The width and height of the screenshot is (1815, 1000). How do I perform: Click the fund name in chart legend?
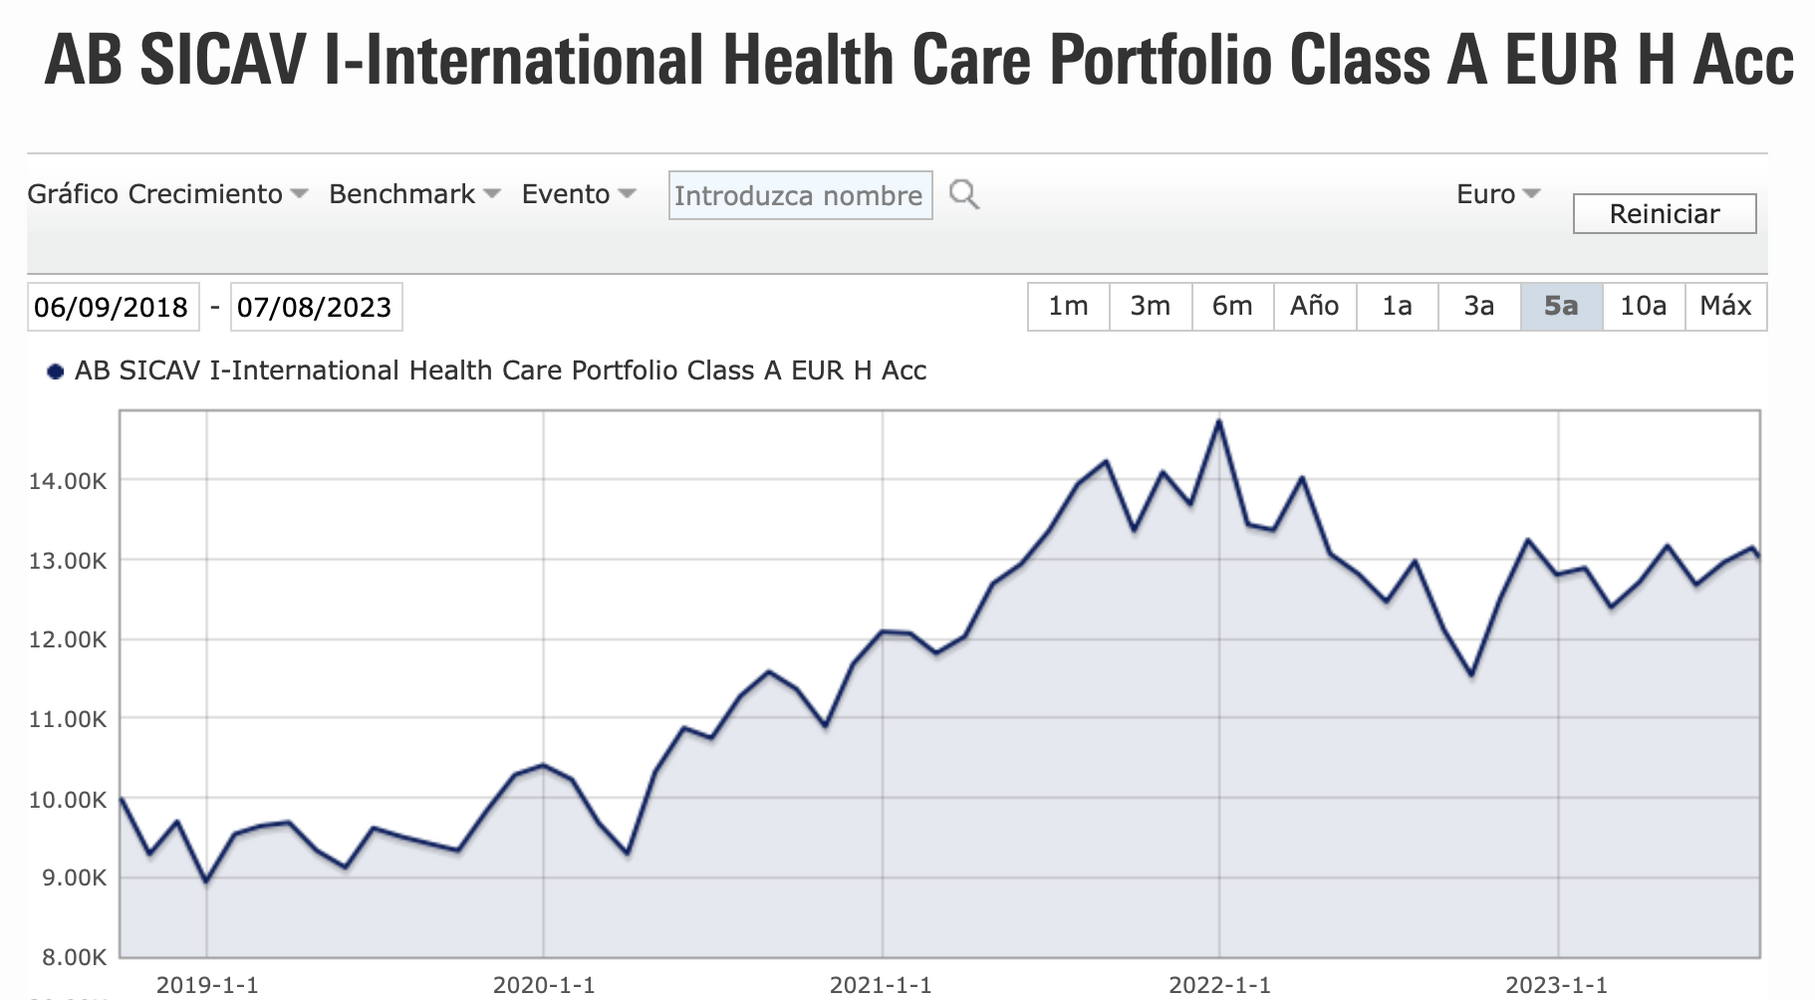tap(500, 371)
